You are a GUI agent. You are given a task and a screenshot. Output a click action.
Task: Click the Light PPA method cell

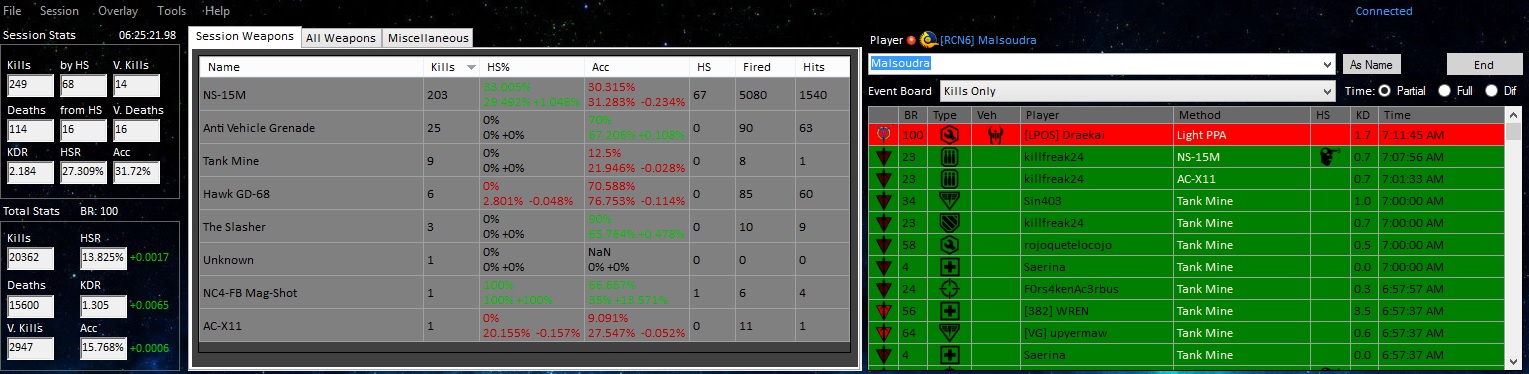(x=1241, y=134)
